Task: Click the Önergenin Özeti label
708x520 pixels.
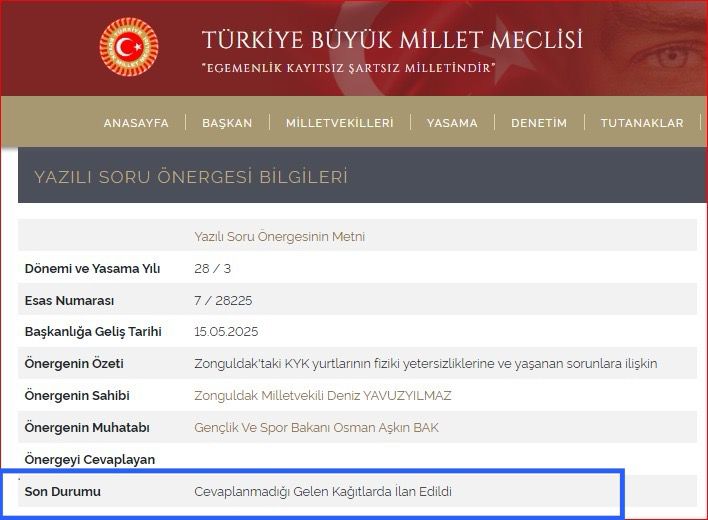Action: pos(74,363)
